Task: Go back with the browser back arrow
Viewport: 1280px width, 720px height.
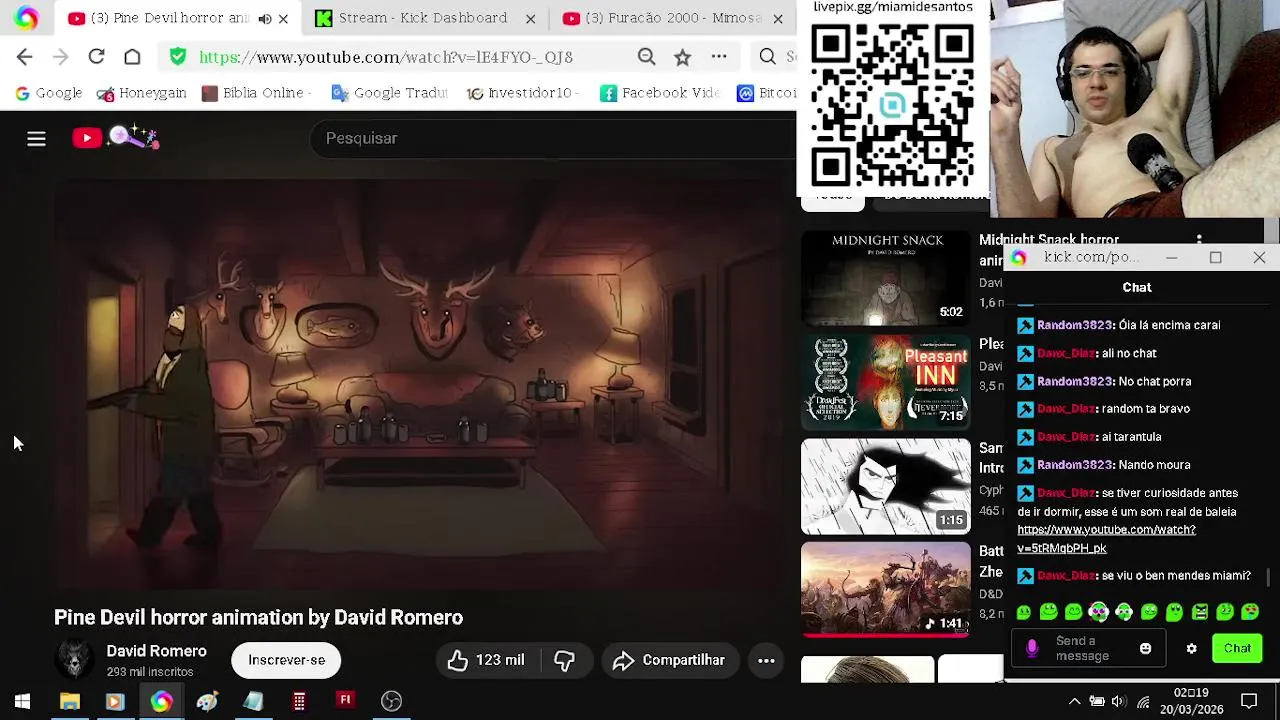Action: click(25, 57)
